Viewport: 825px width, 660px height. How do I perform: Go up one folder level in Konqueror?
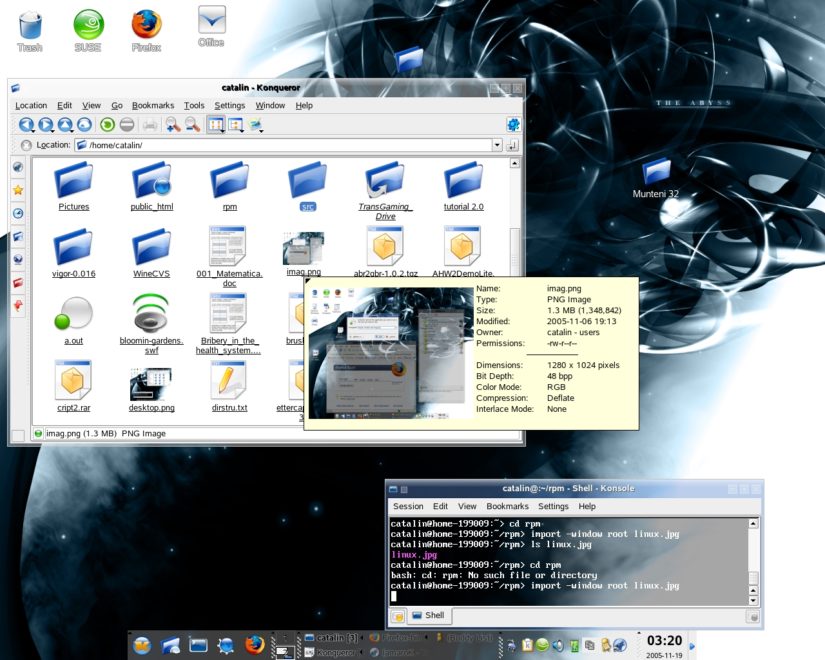point(65,125)
